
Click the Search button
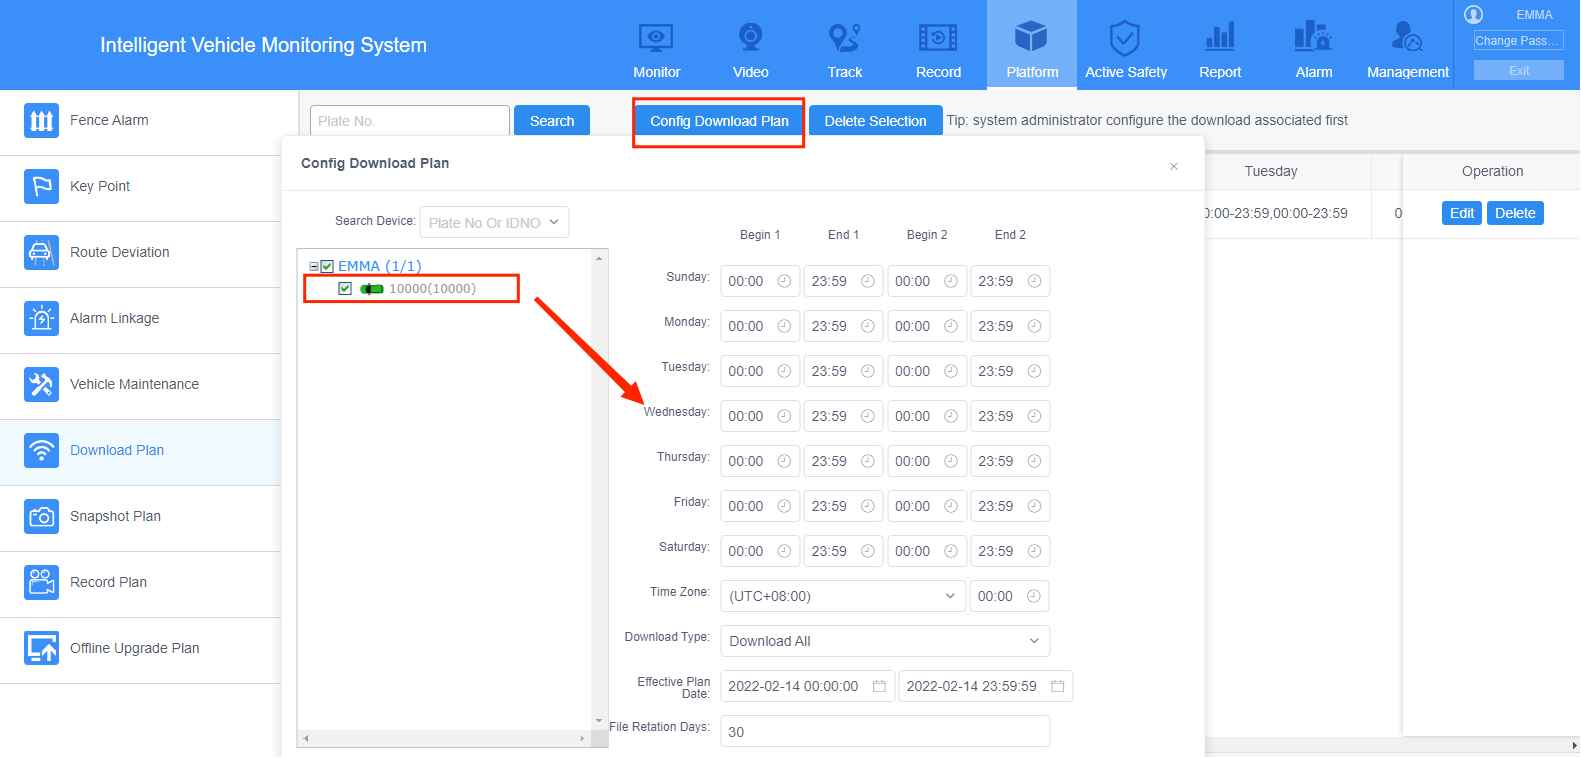point(552,121)
